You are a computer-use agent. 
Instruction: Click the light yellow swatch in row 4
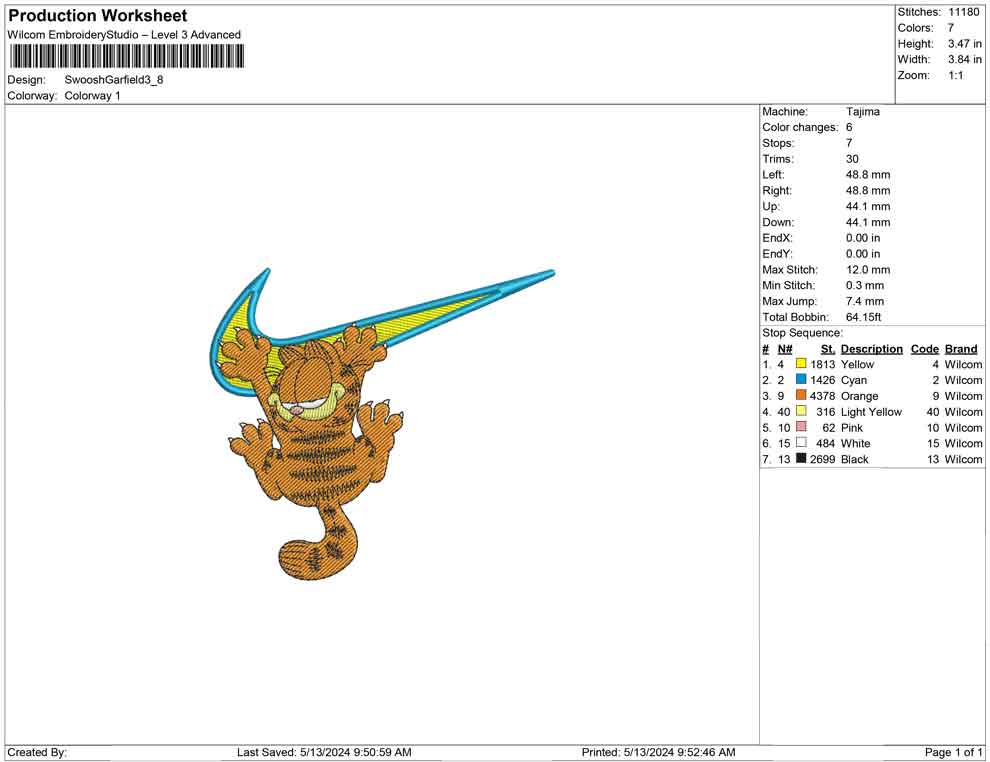pos(801,412)
